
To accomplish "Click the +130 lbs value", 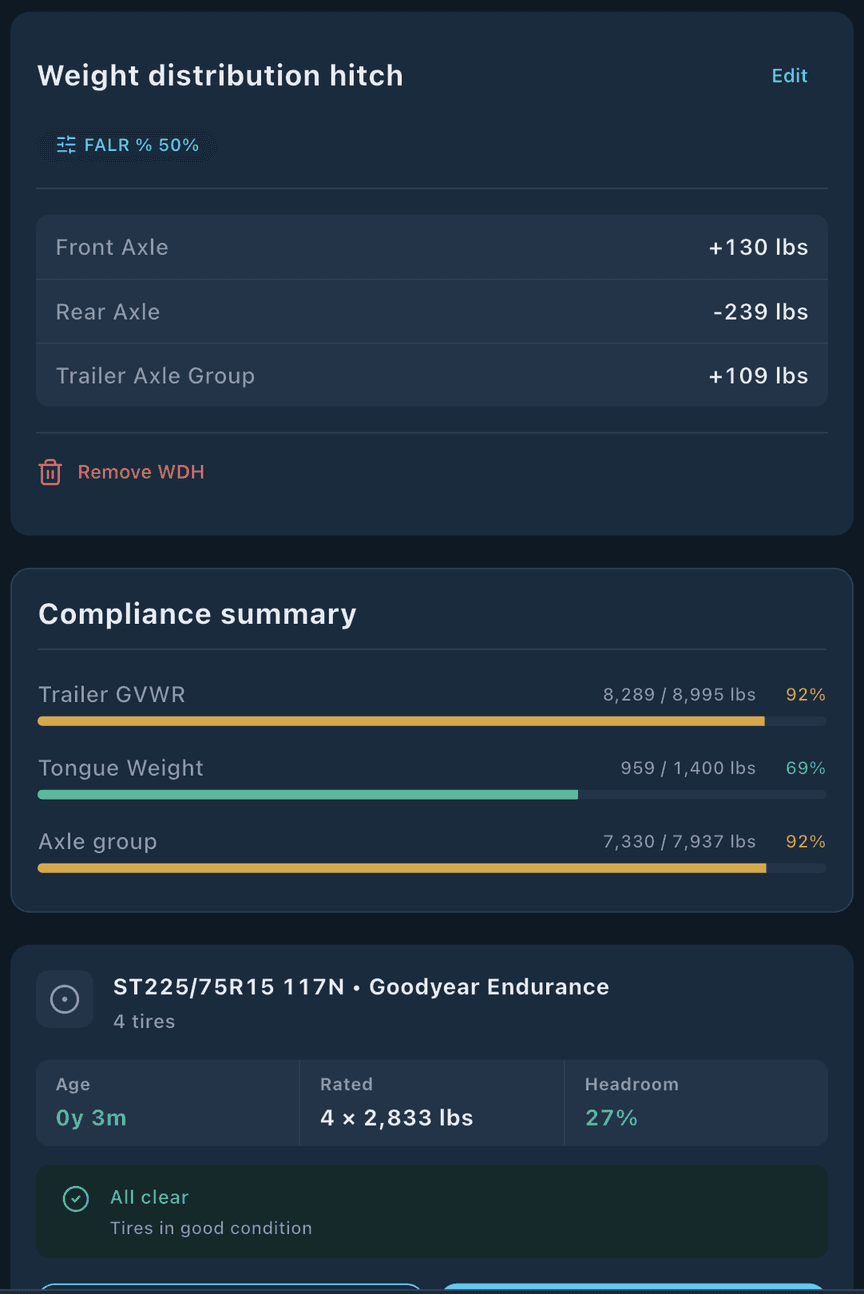I will click(758, 247).
